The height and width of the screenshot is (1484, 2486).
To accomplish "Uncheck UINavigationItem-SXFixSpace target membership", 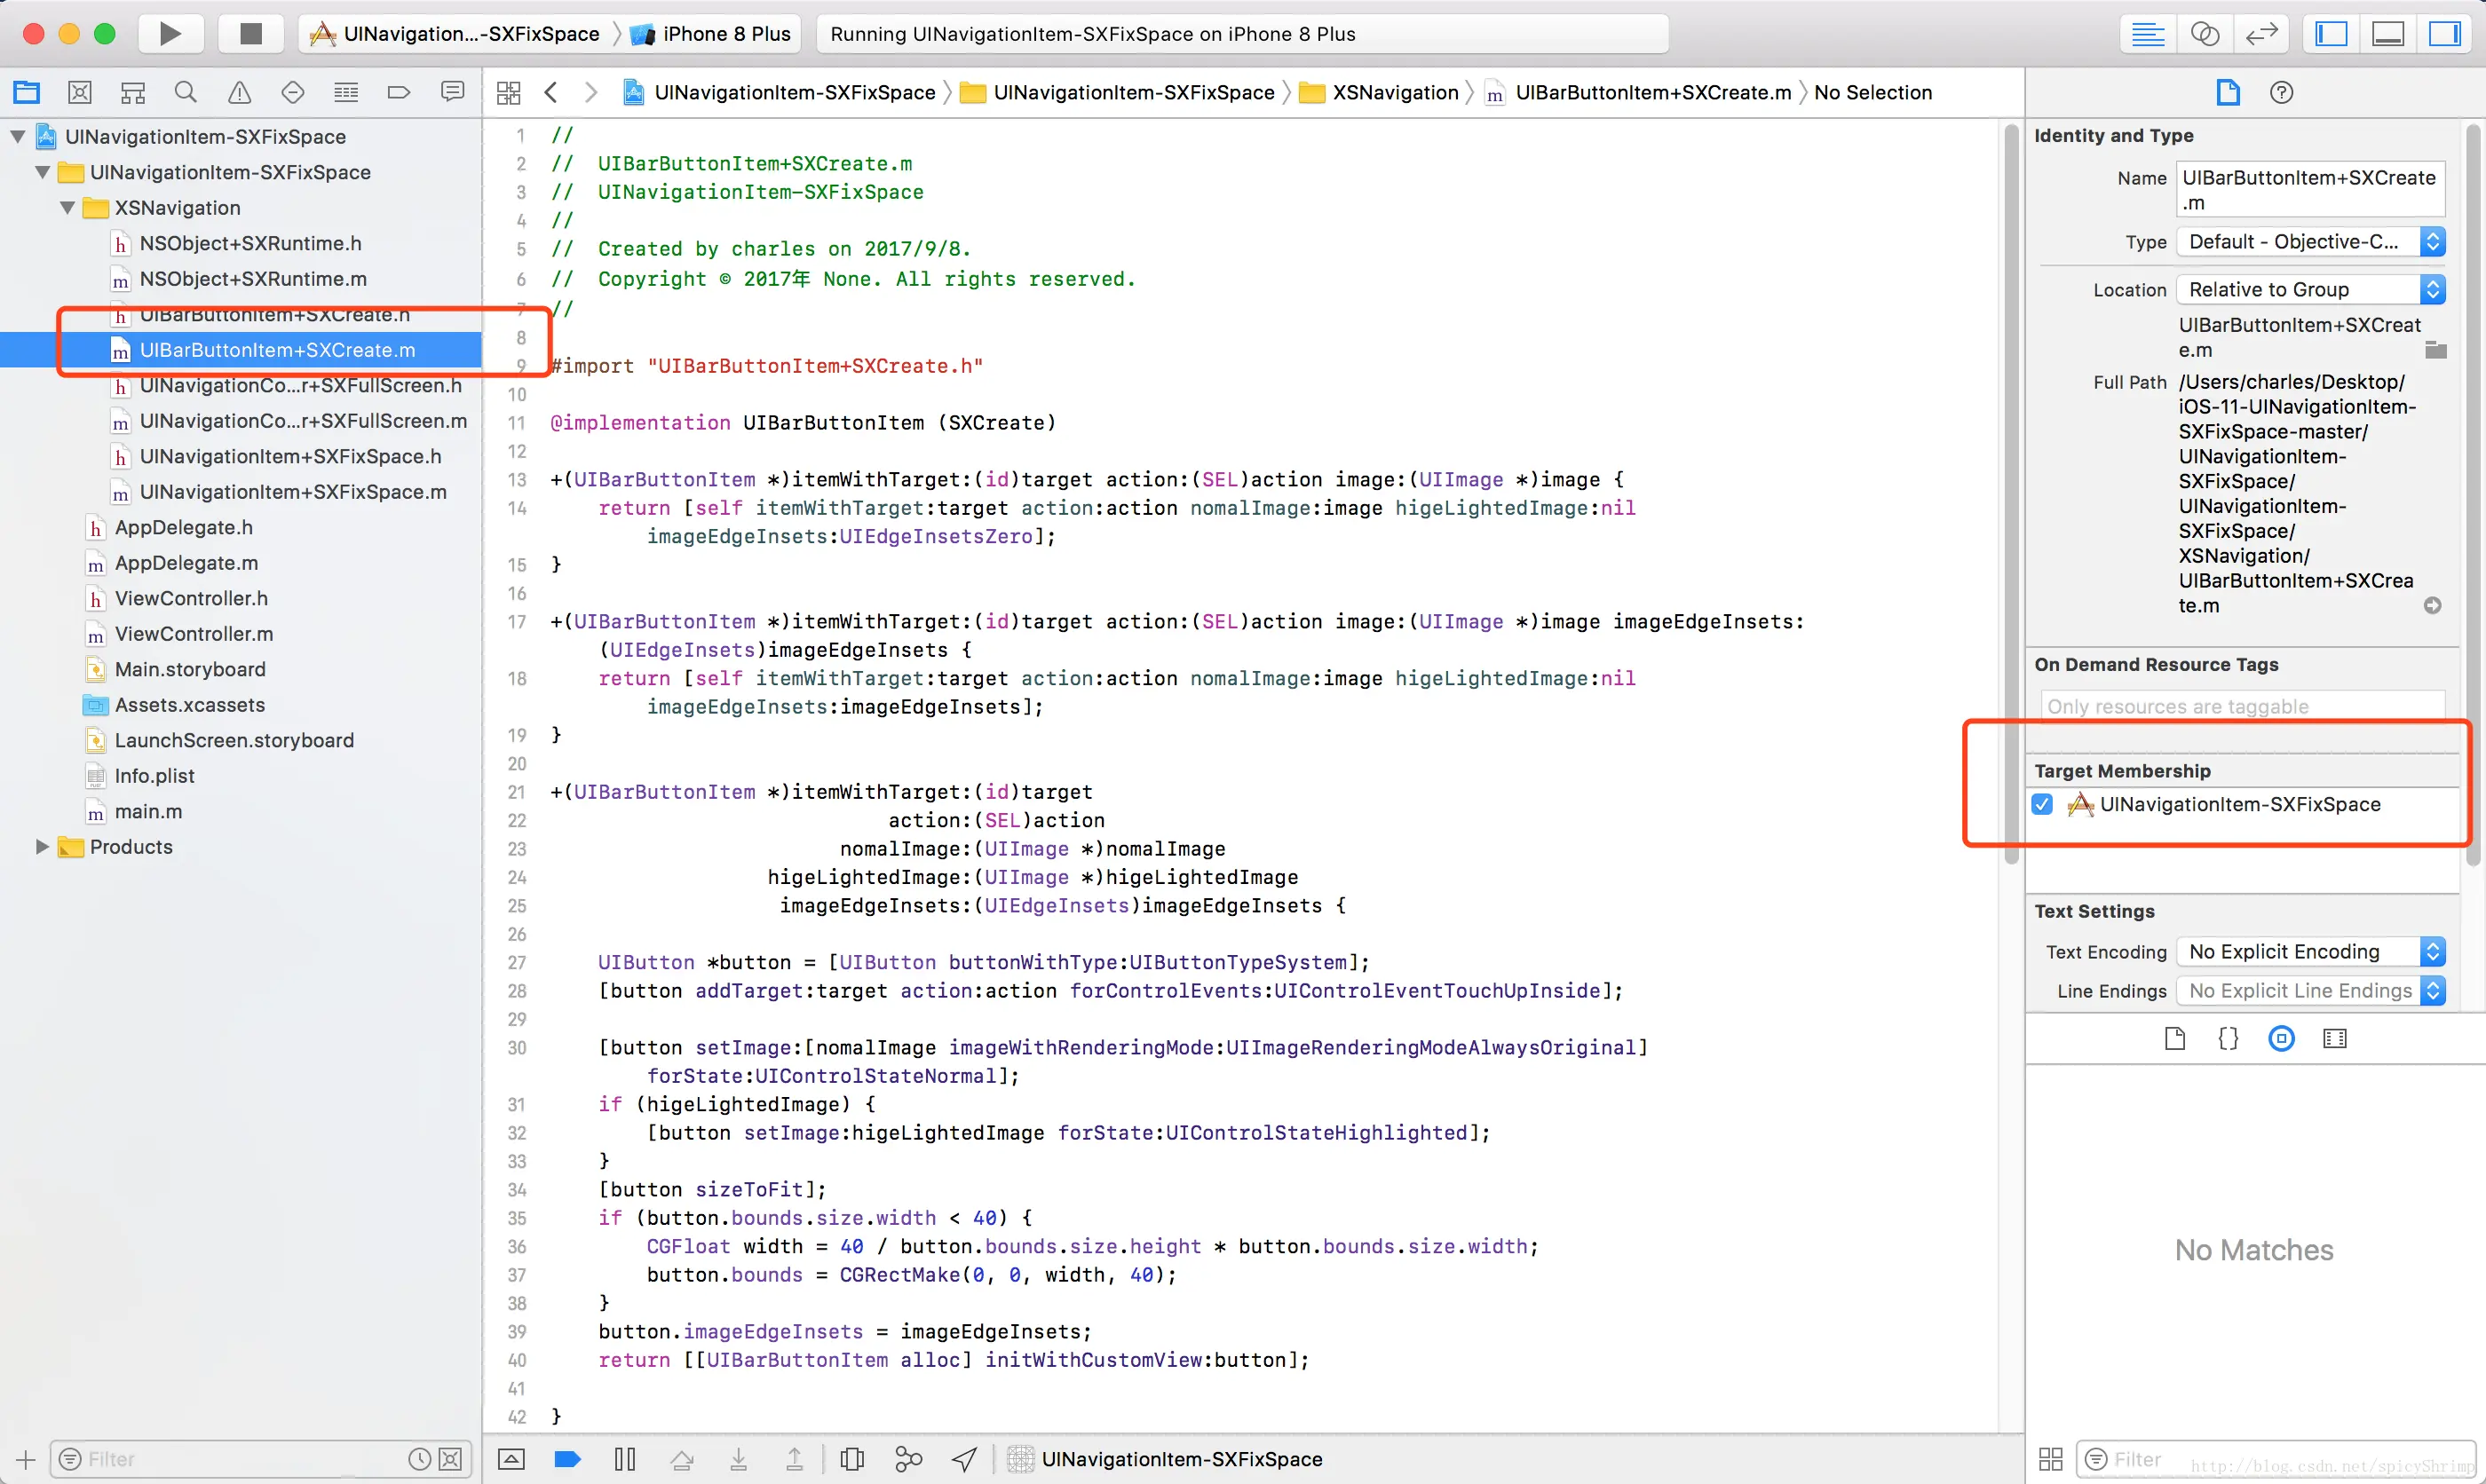I will pyautogui.click(x=2043, y=805).
